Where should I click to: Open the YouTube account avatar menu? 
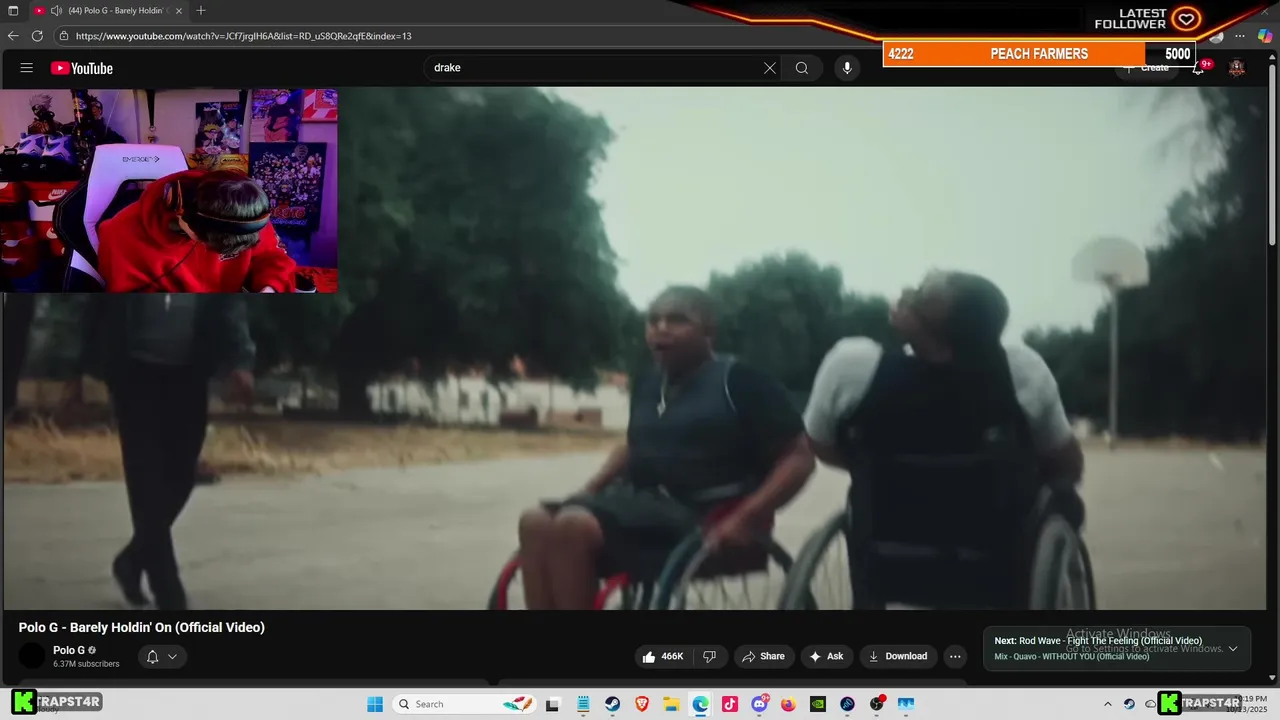[x=1237, y=68]
